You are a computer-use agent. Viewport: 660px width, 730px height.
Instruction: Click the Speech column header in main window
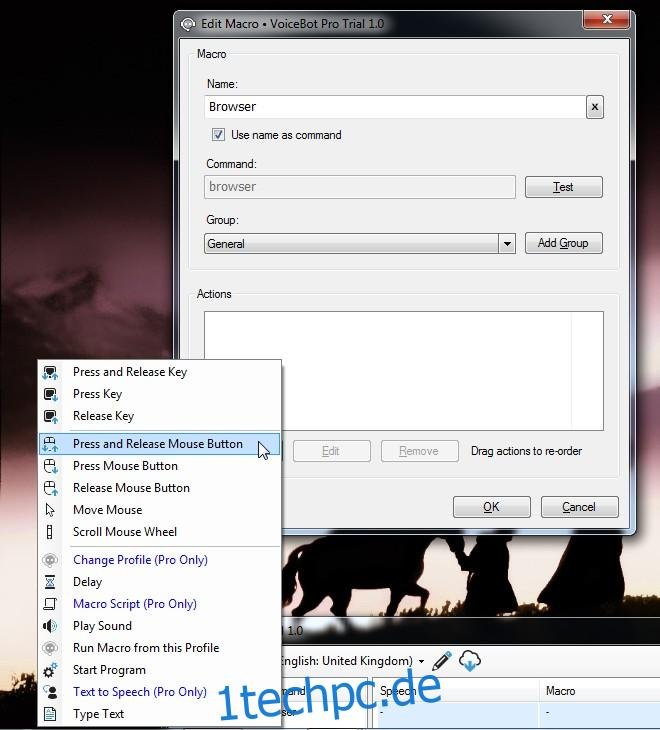click(458, 691)
